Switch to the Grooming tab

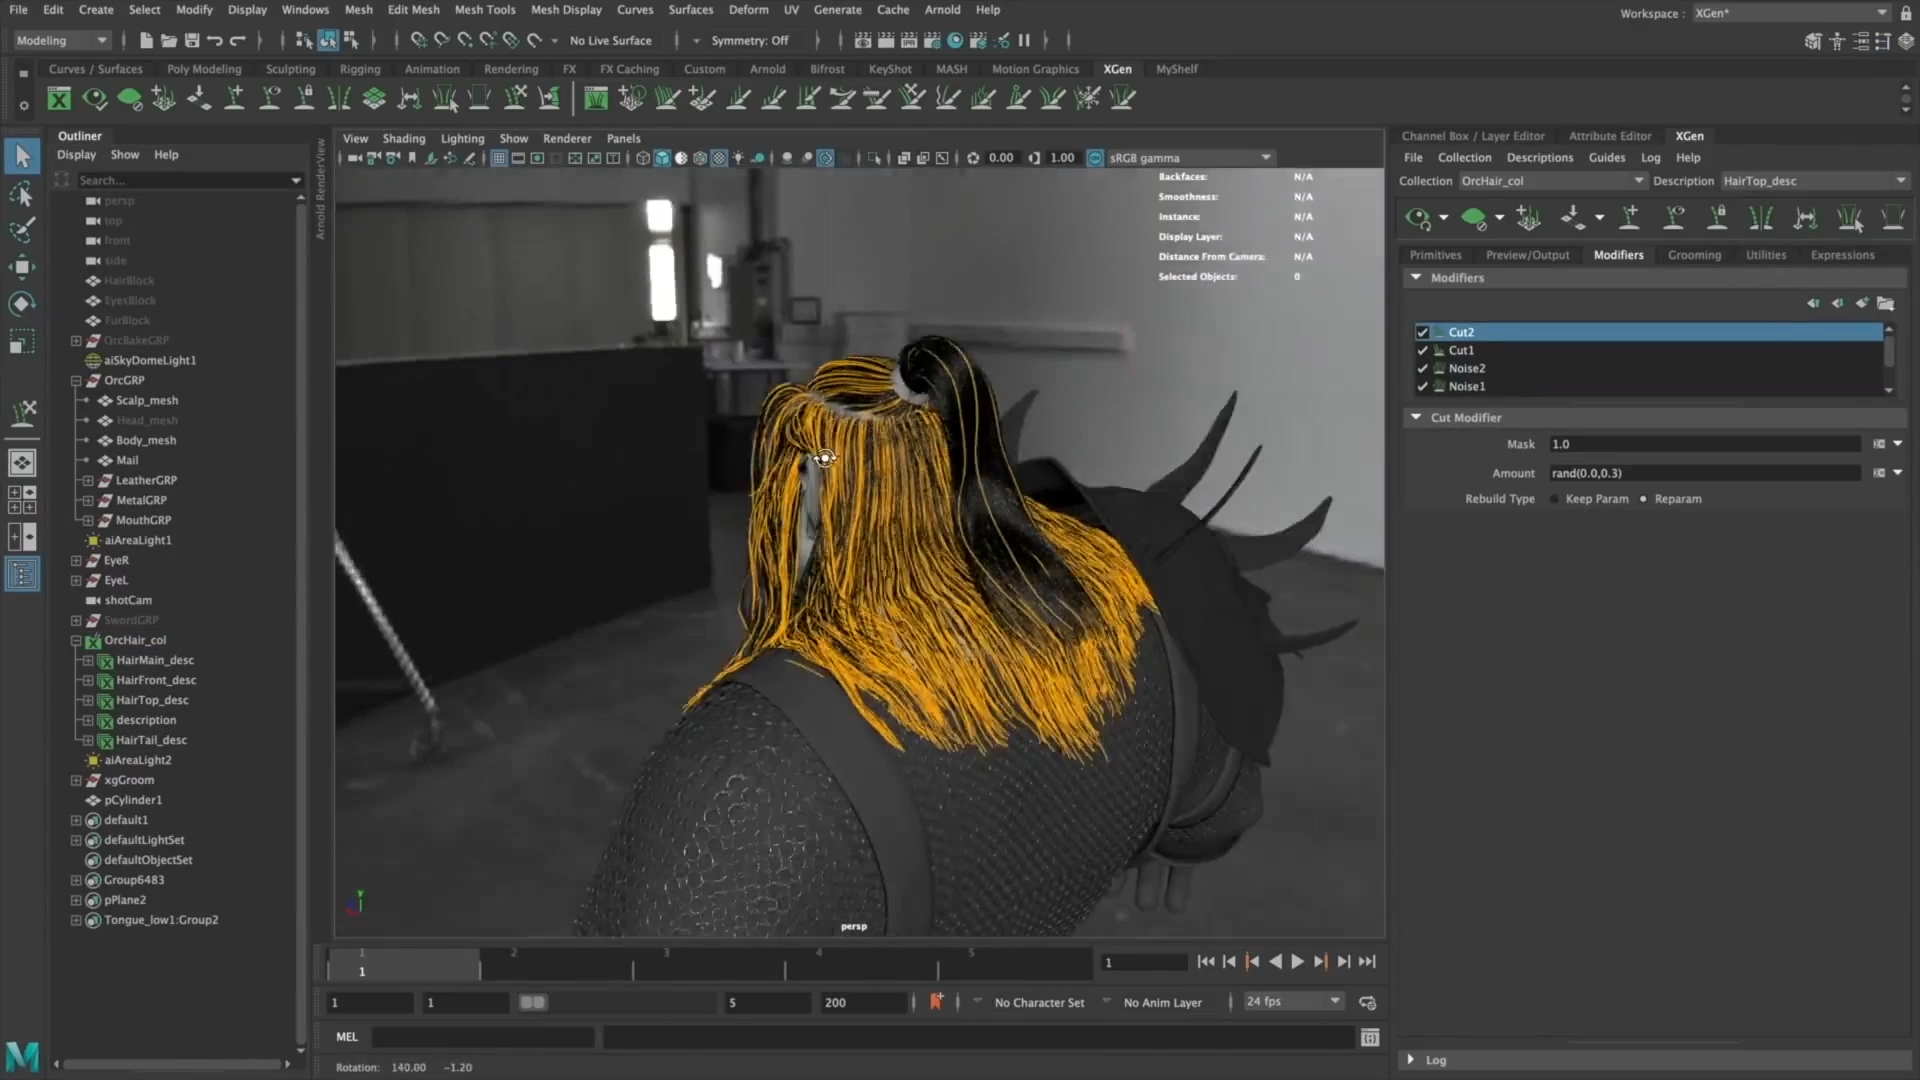[x=1694, y=255]
